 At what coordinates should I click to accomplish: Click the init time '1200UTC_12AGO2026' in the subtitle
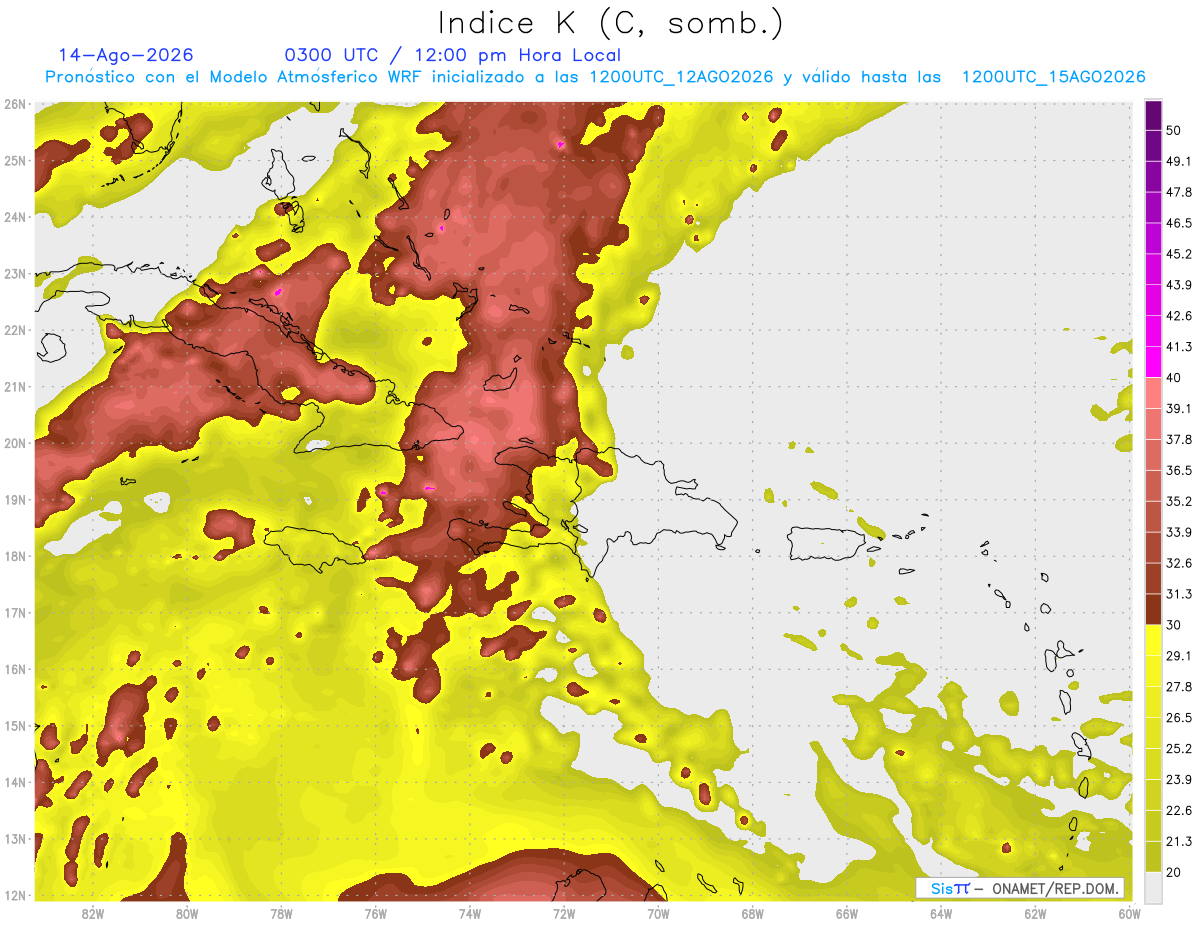point(681,77)
